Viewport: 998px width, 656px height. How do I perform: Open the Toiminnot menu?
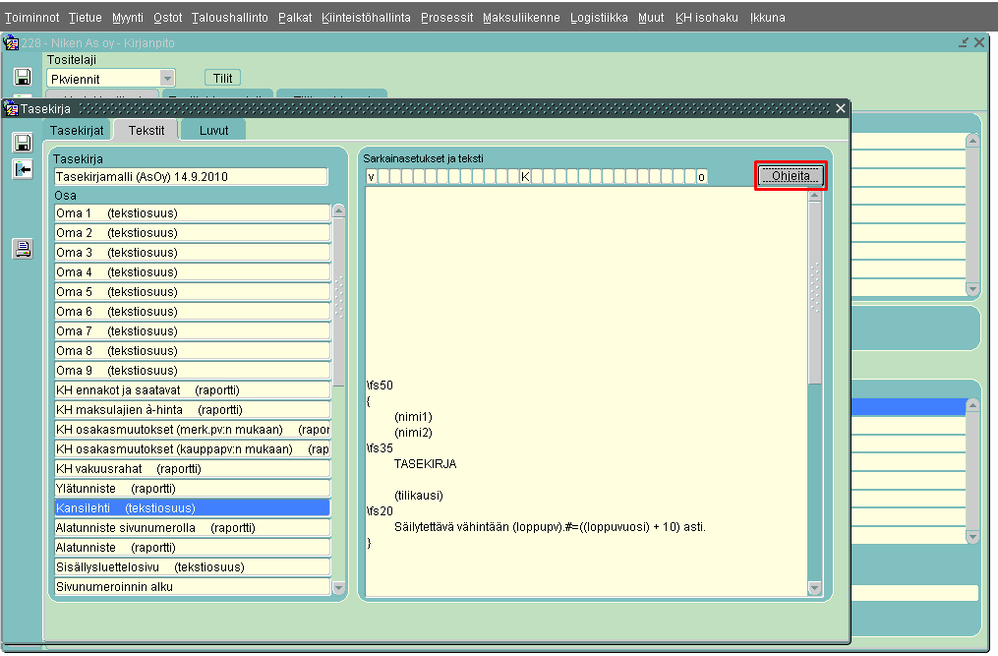[x=32, y=18]
